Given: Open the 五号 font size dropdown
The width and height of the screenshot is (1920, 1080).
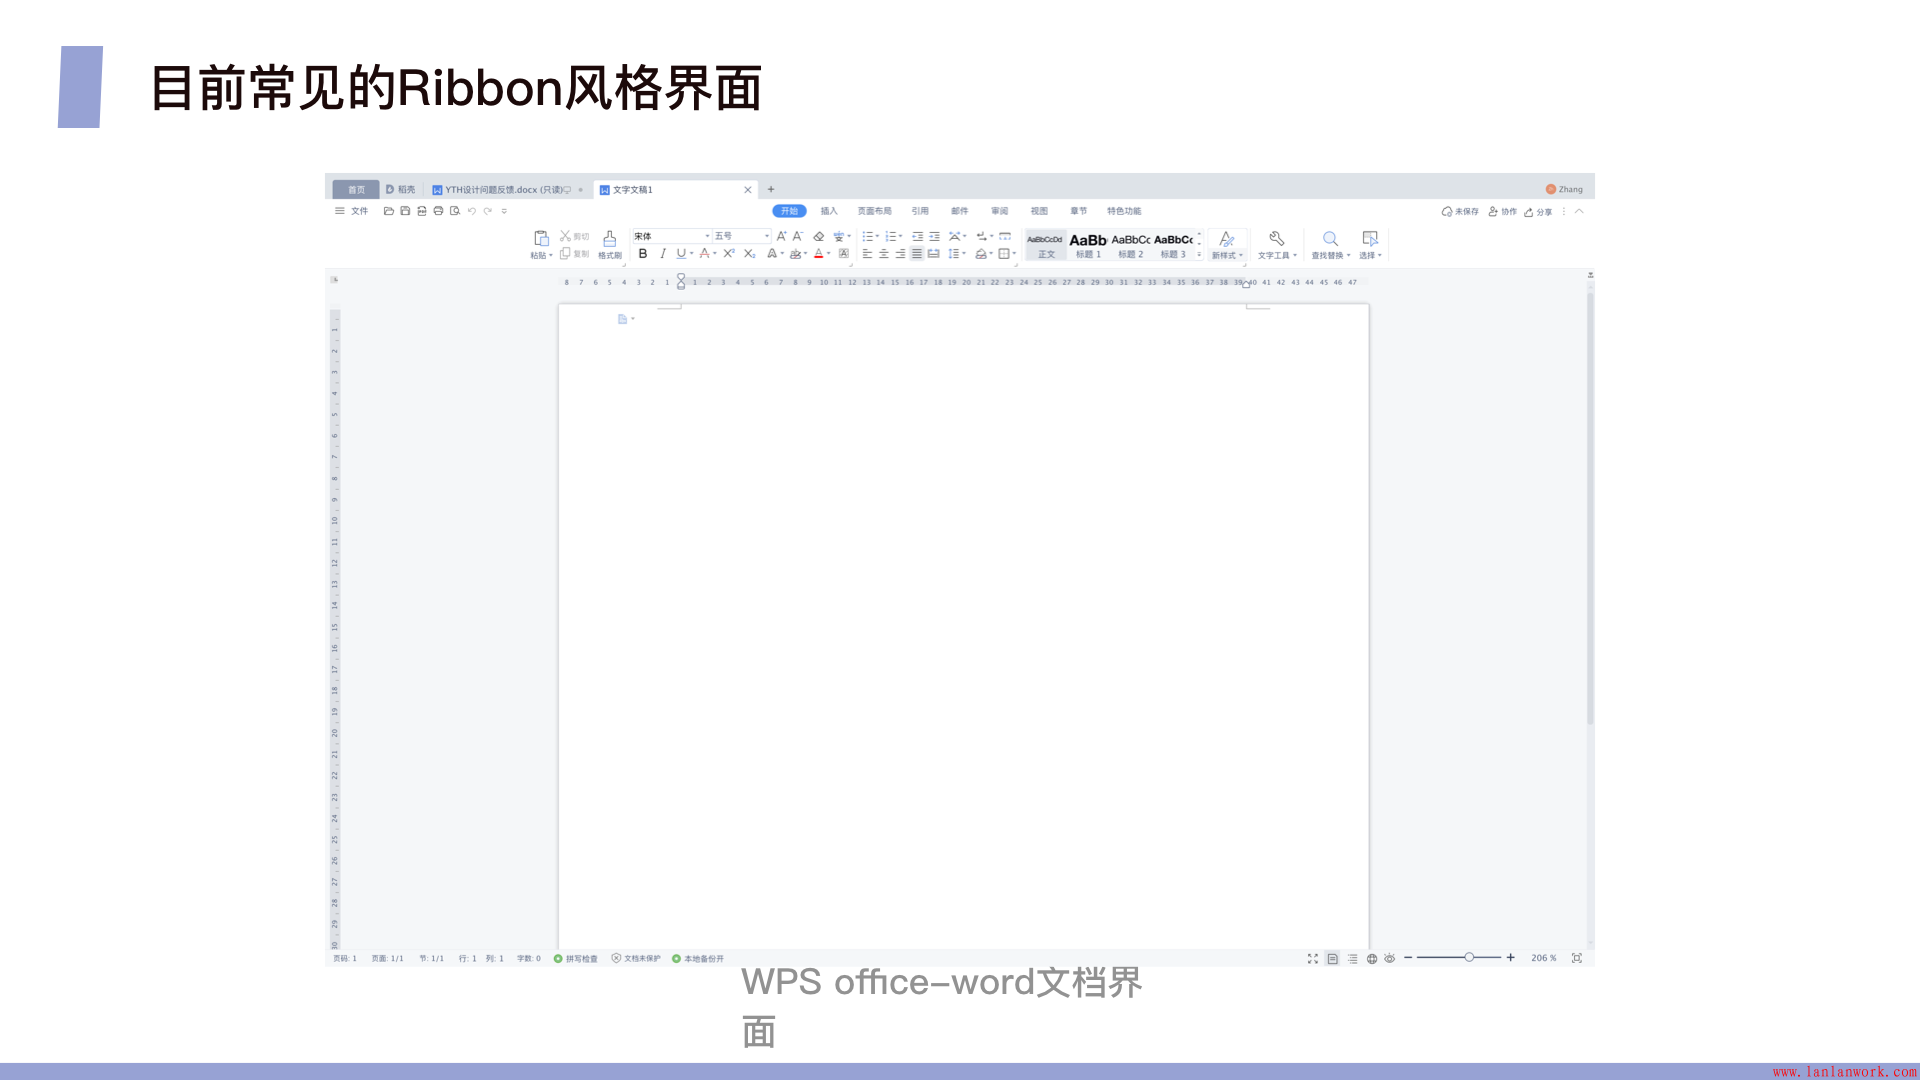Looking at the screenshot, I should (x=767, y=236).
